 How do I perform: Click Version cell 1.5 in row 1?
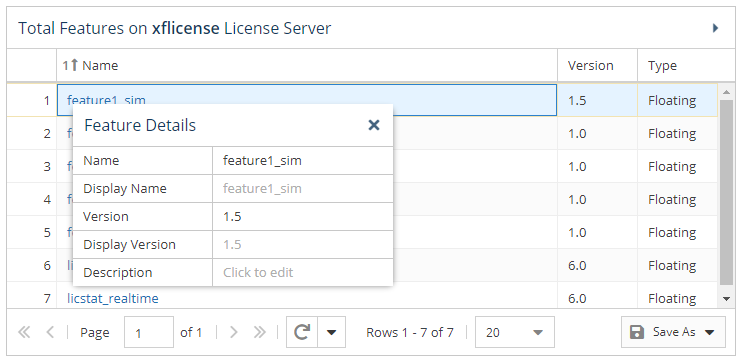coord(597,100)
